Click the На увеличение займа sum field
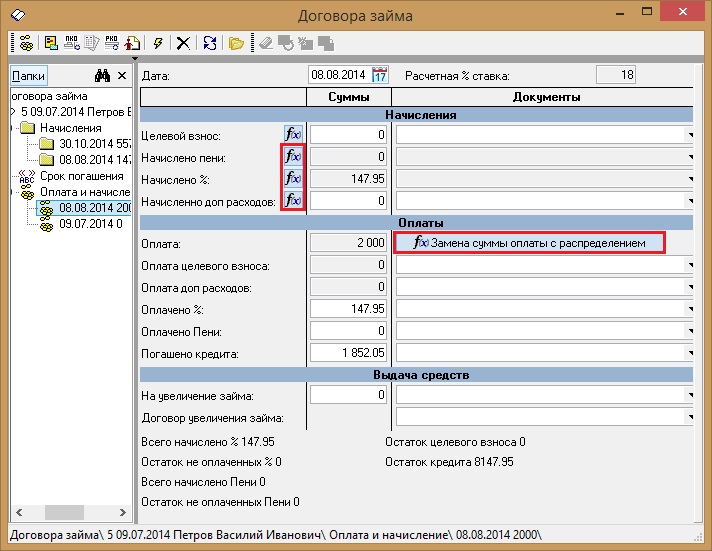This screenshot has width=712, height=551. pyautogui.click(x=348, y=395)
